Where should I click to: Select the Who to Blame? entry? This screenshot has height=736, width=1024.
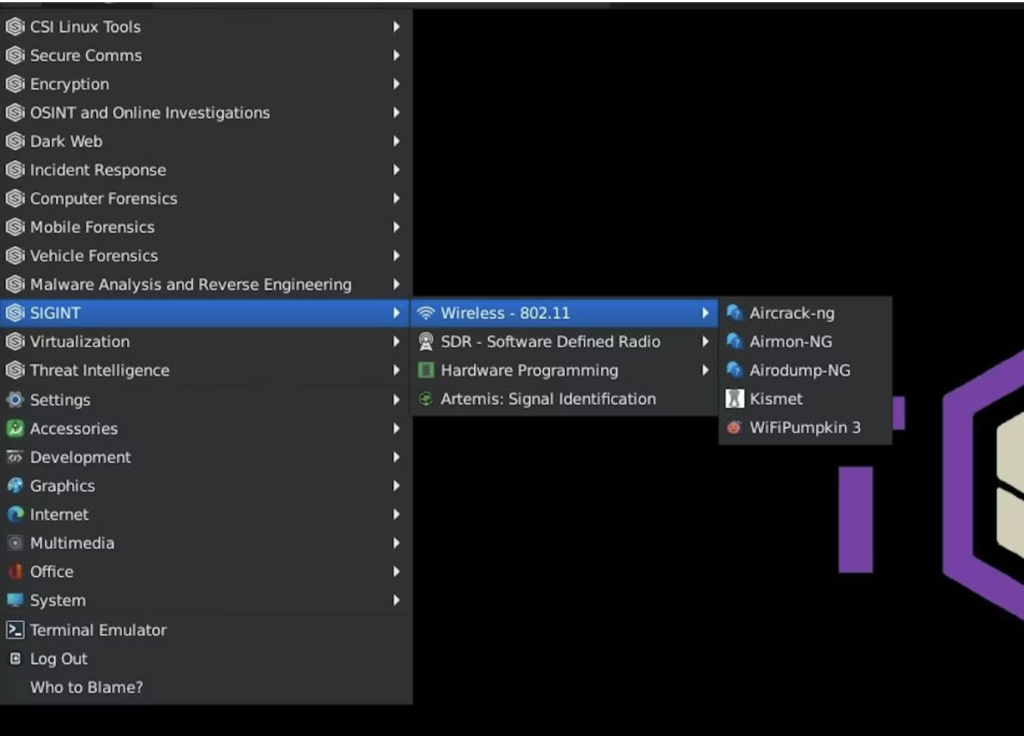point(205,687)
